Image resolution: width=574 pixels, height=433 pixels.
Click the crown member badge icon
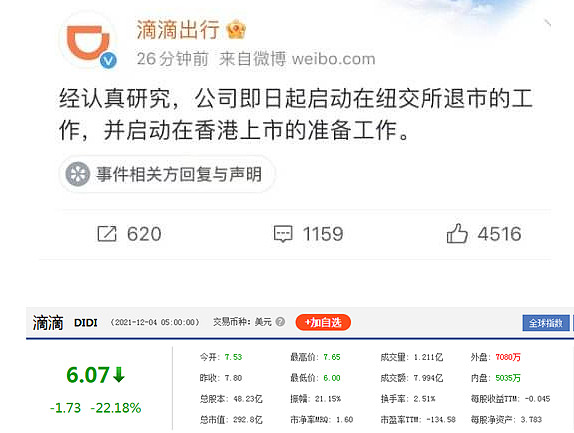pyautogui.click(x=236, y=30)
